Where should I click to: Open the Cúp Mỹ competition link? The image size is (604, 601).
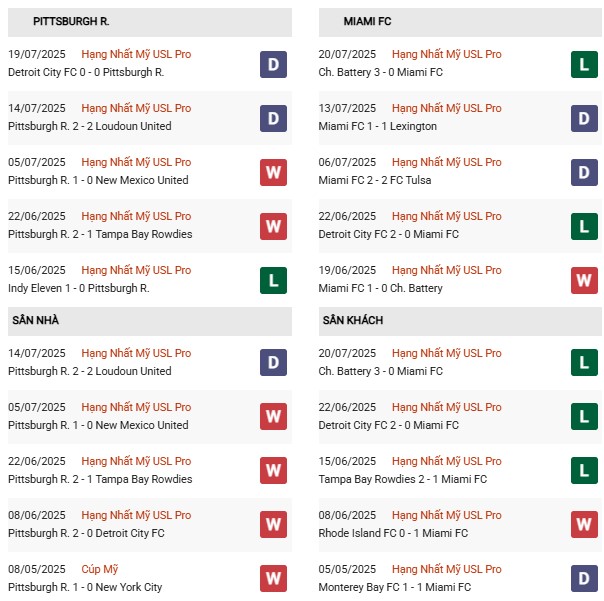point(101,569)
